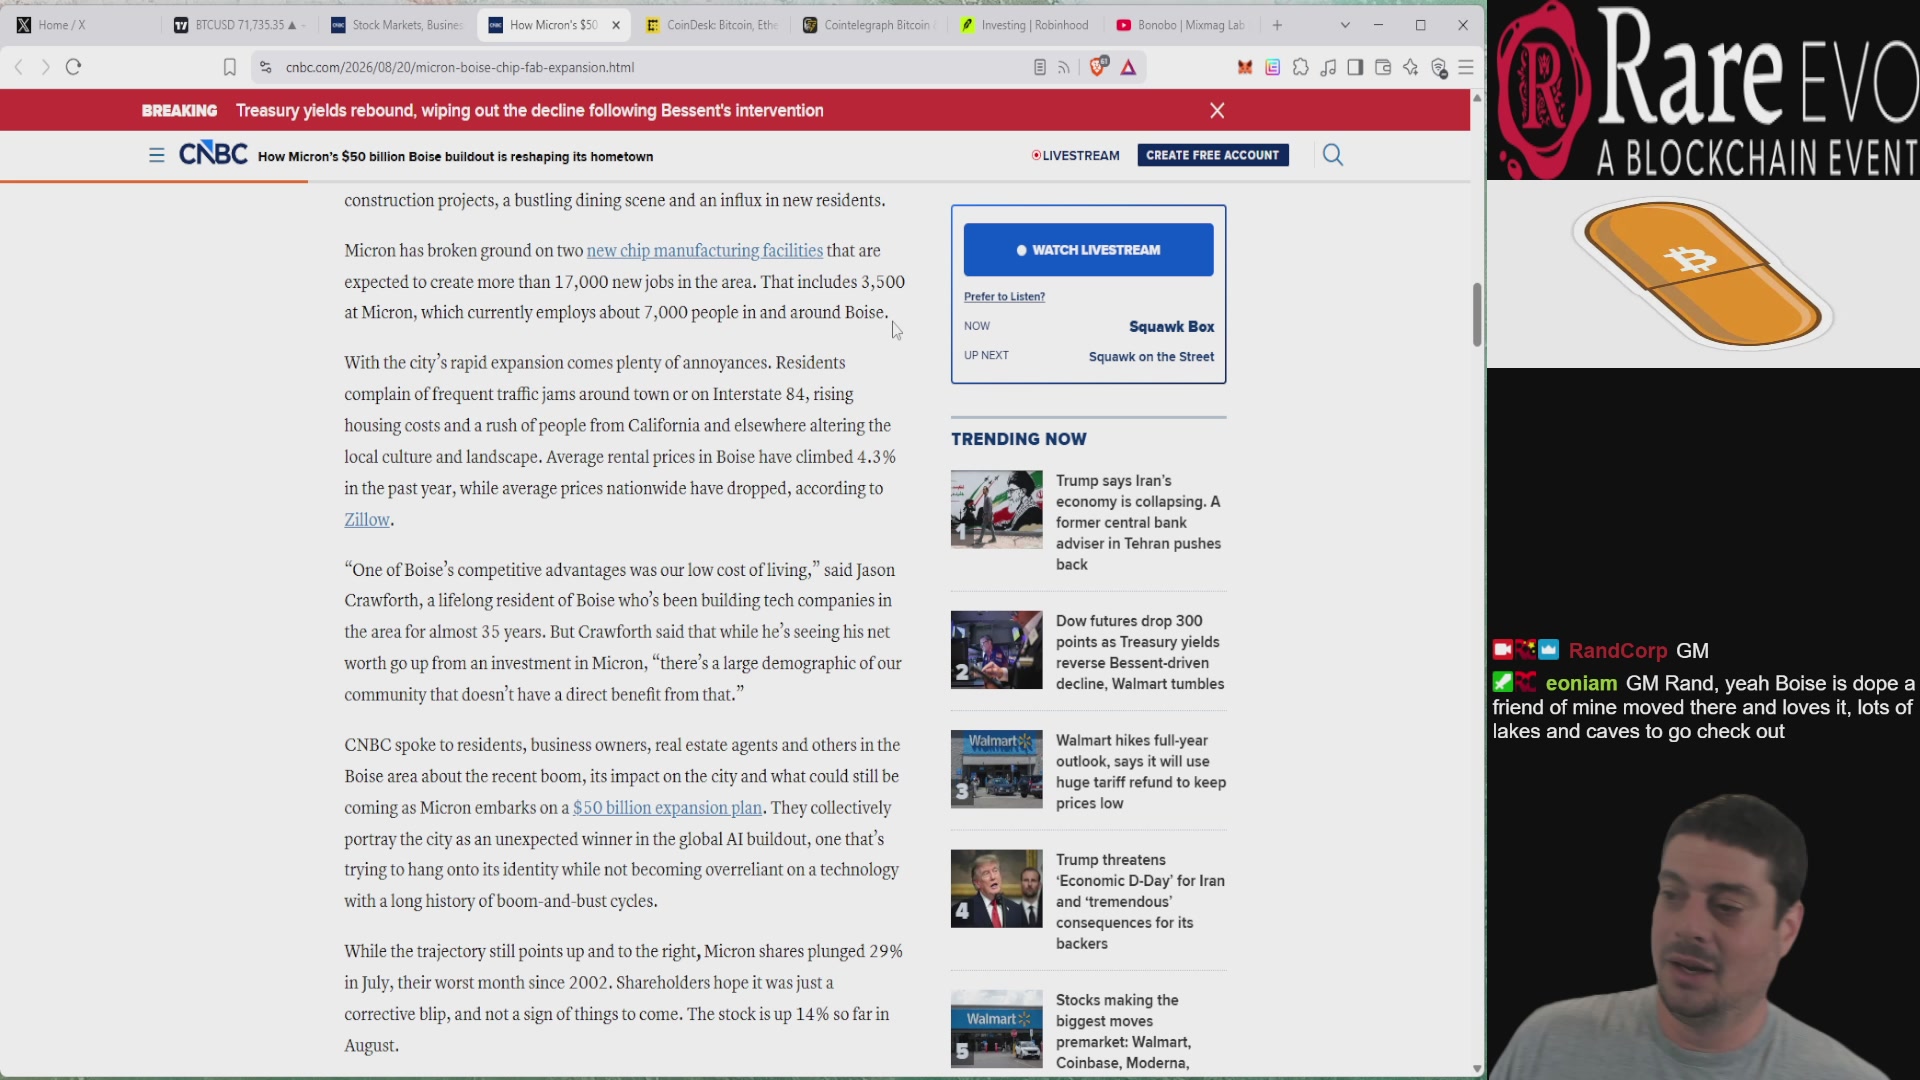Toggle the browser sidebar panel icon
The width and height of the screenshot is (1920, 1080).
[1355, 67]
